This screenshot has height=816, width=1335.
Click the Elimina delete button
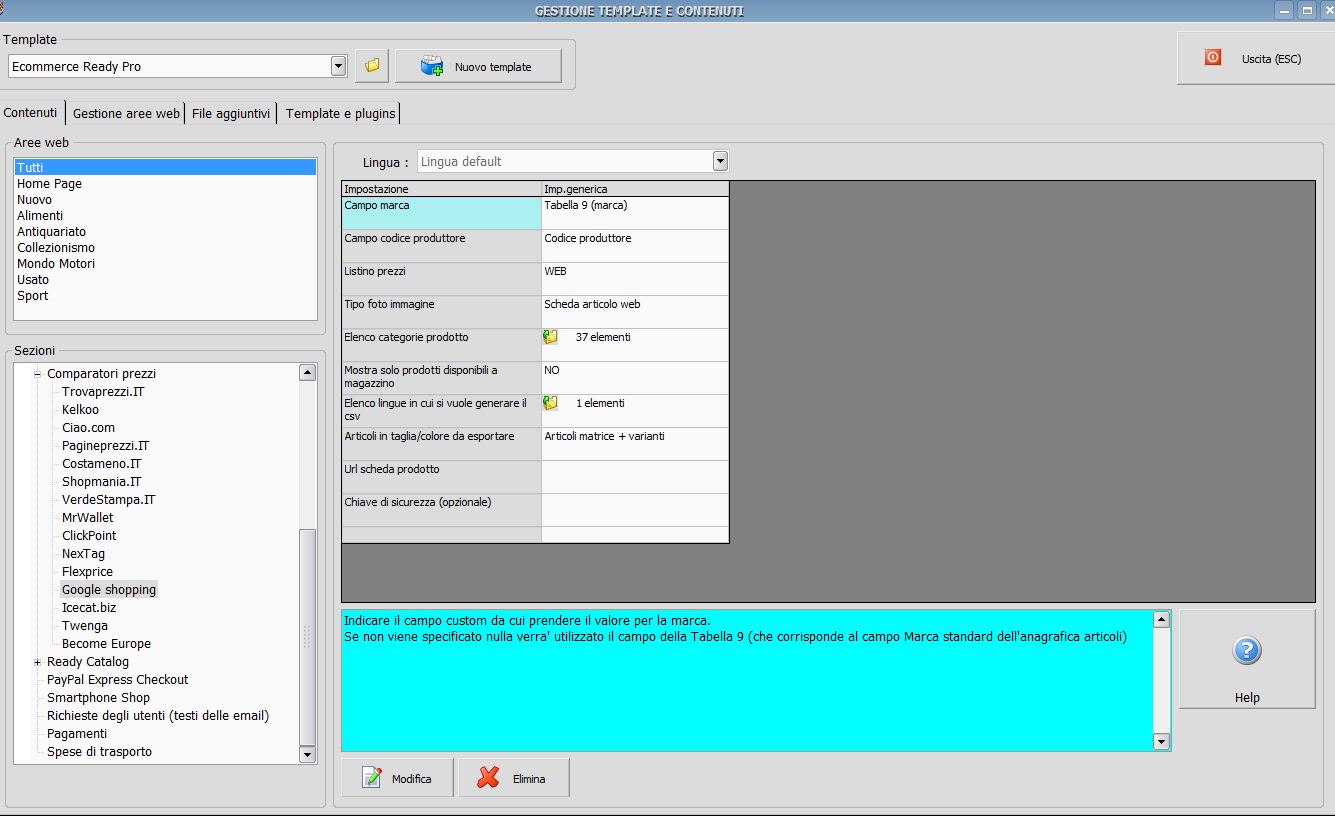click(x=514, y=778)
